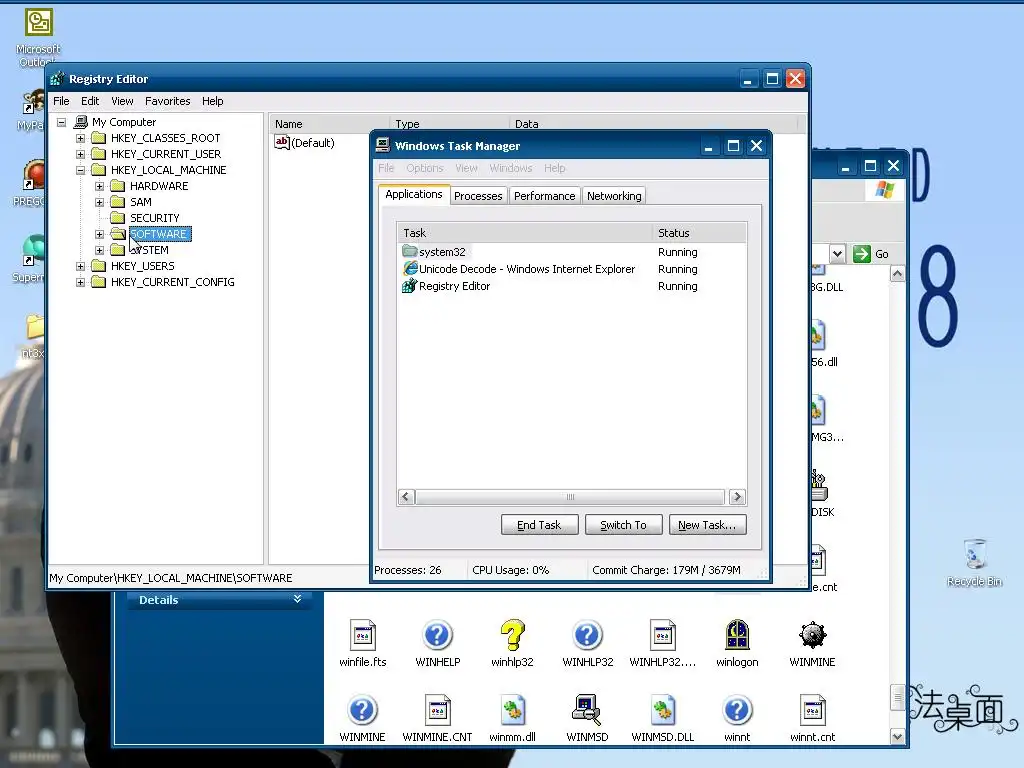Sort tasks by the Status column header

pyautogui.click(x=699, y=233)
